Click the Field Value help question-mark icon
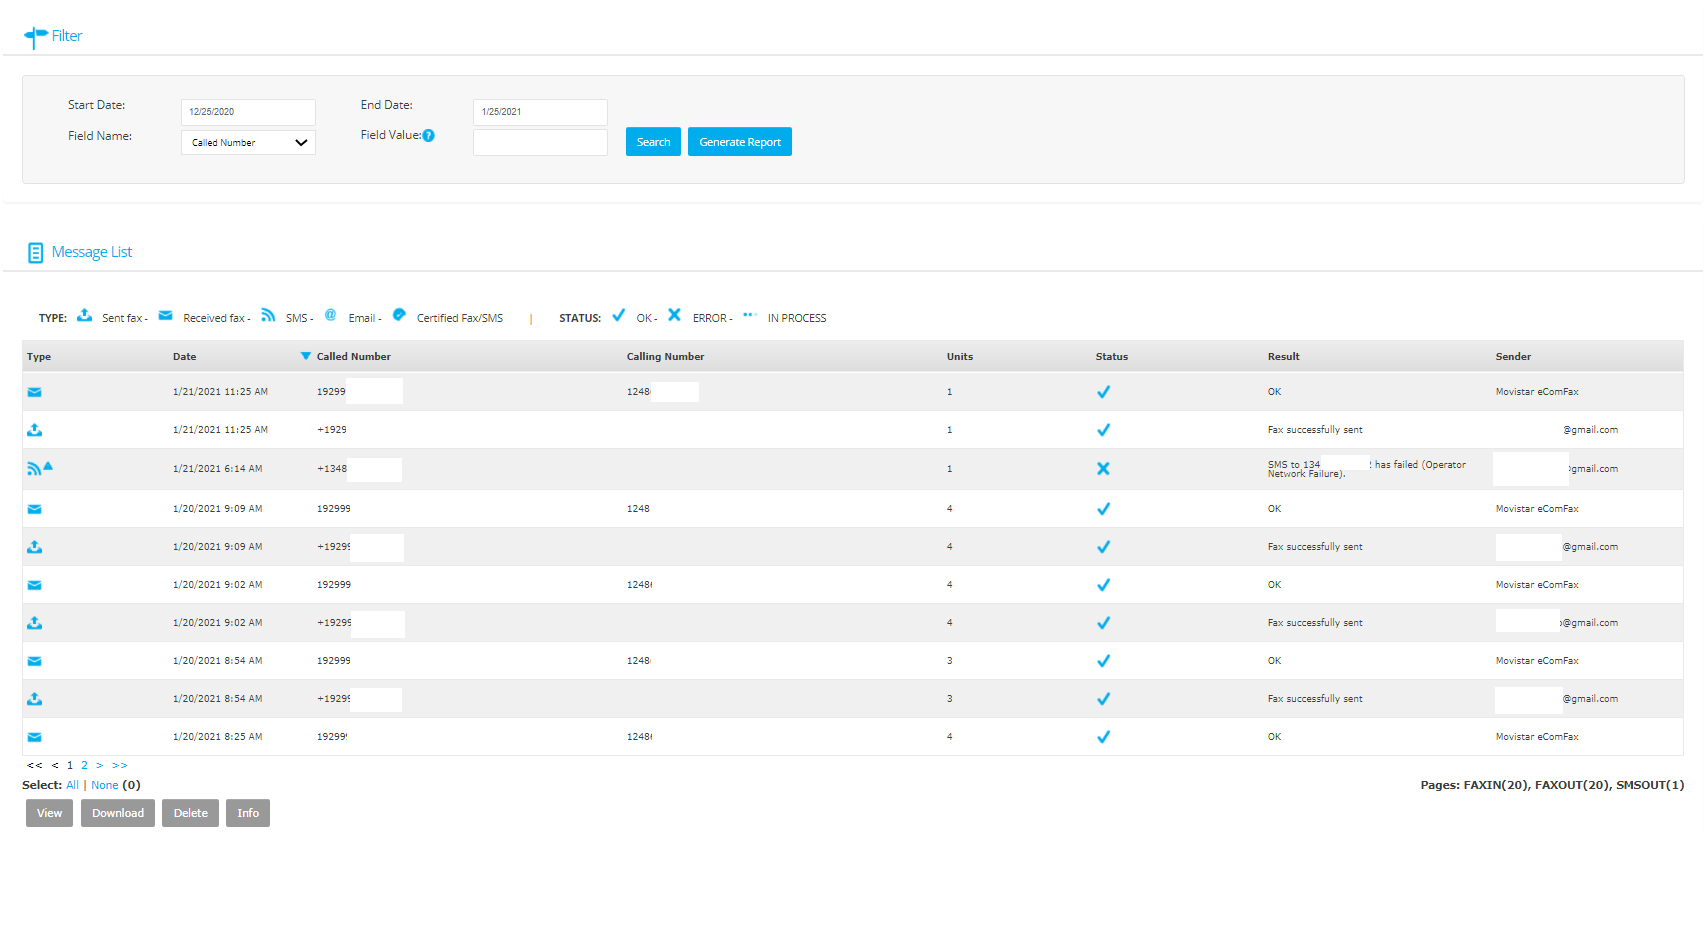Viewport: 1704px width, 946px height. (x=428, y=136)
